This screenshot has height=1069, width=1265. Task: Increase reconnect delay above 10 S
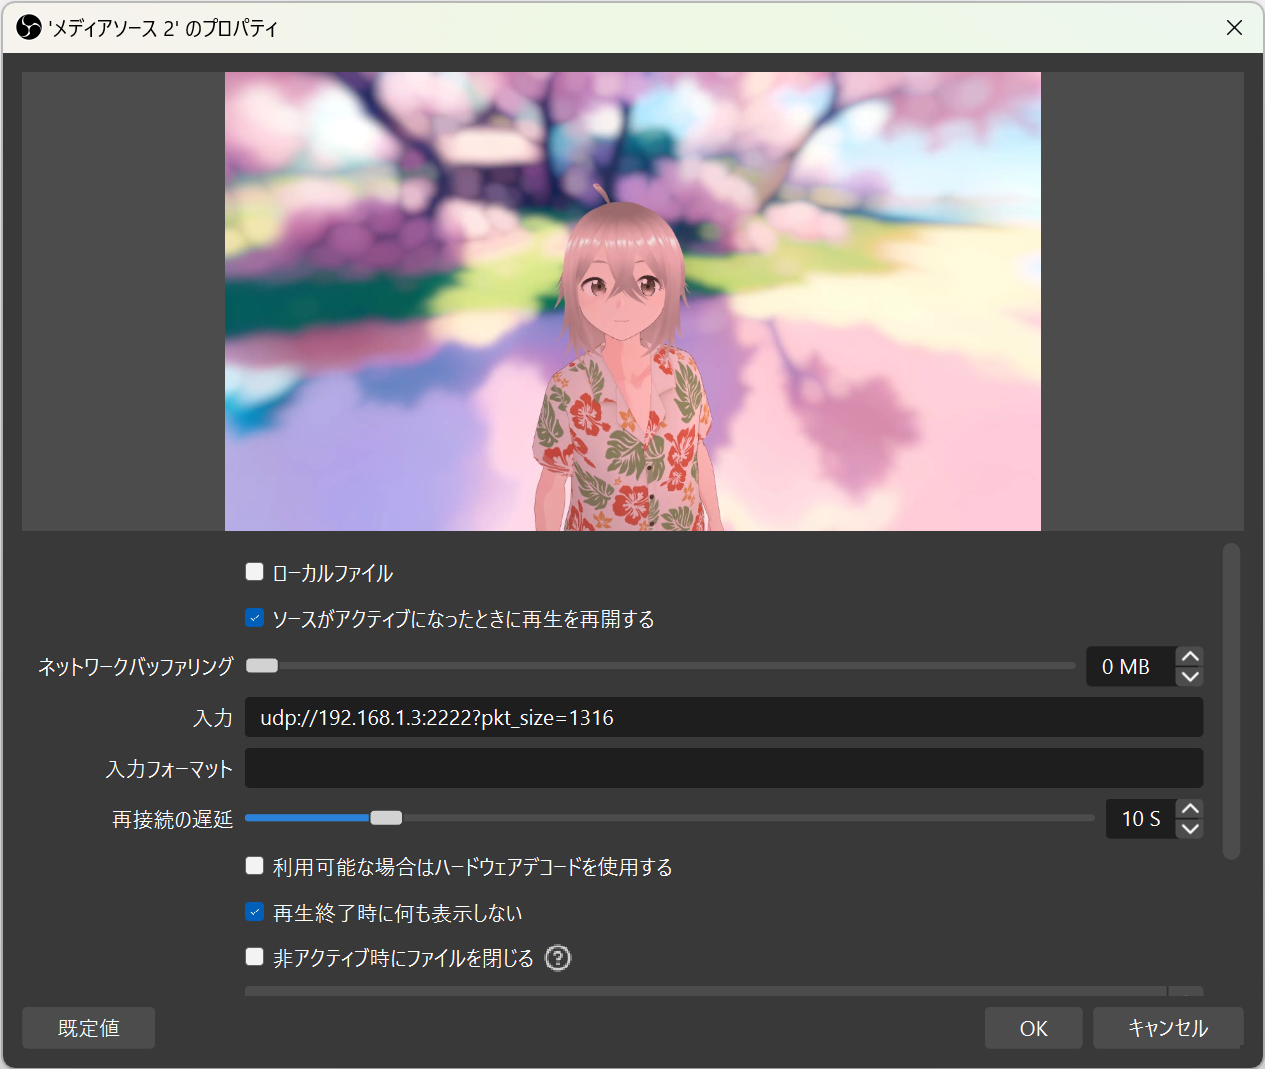coord(1189,807)
